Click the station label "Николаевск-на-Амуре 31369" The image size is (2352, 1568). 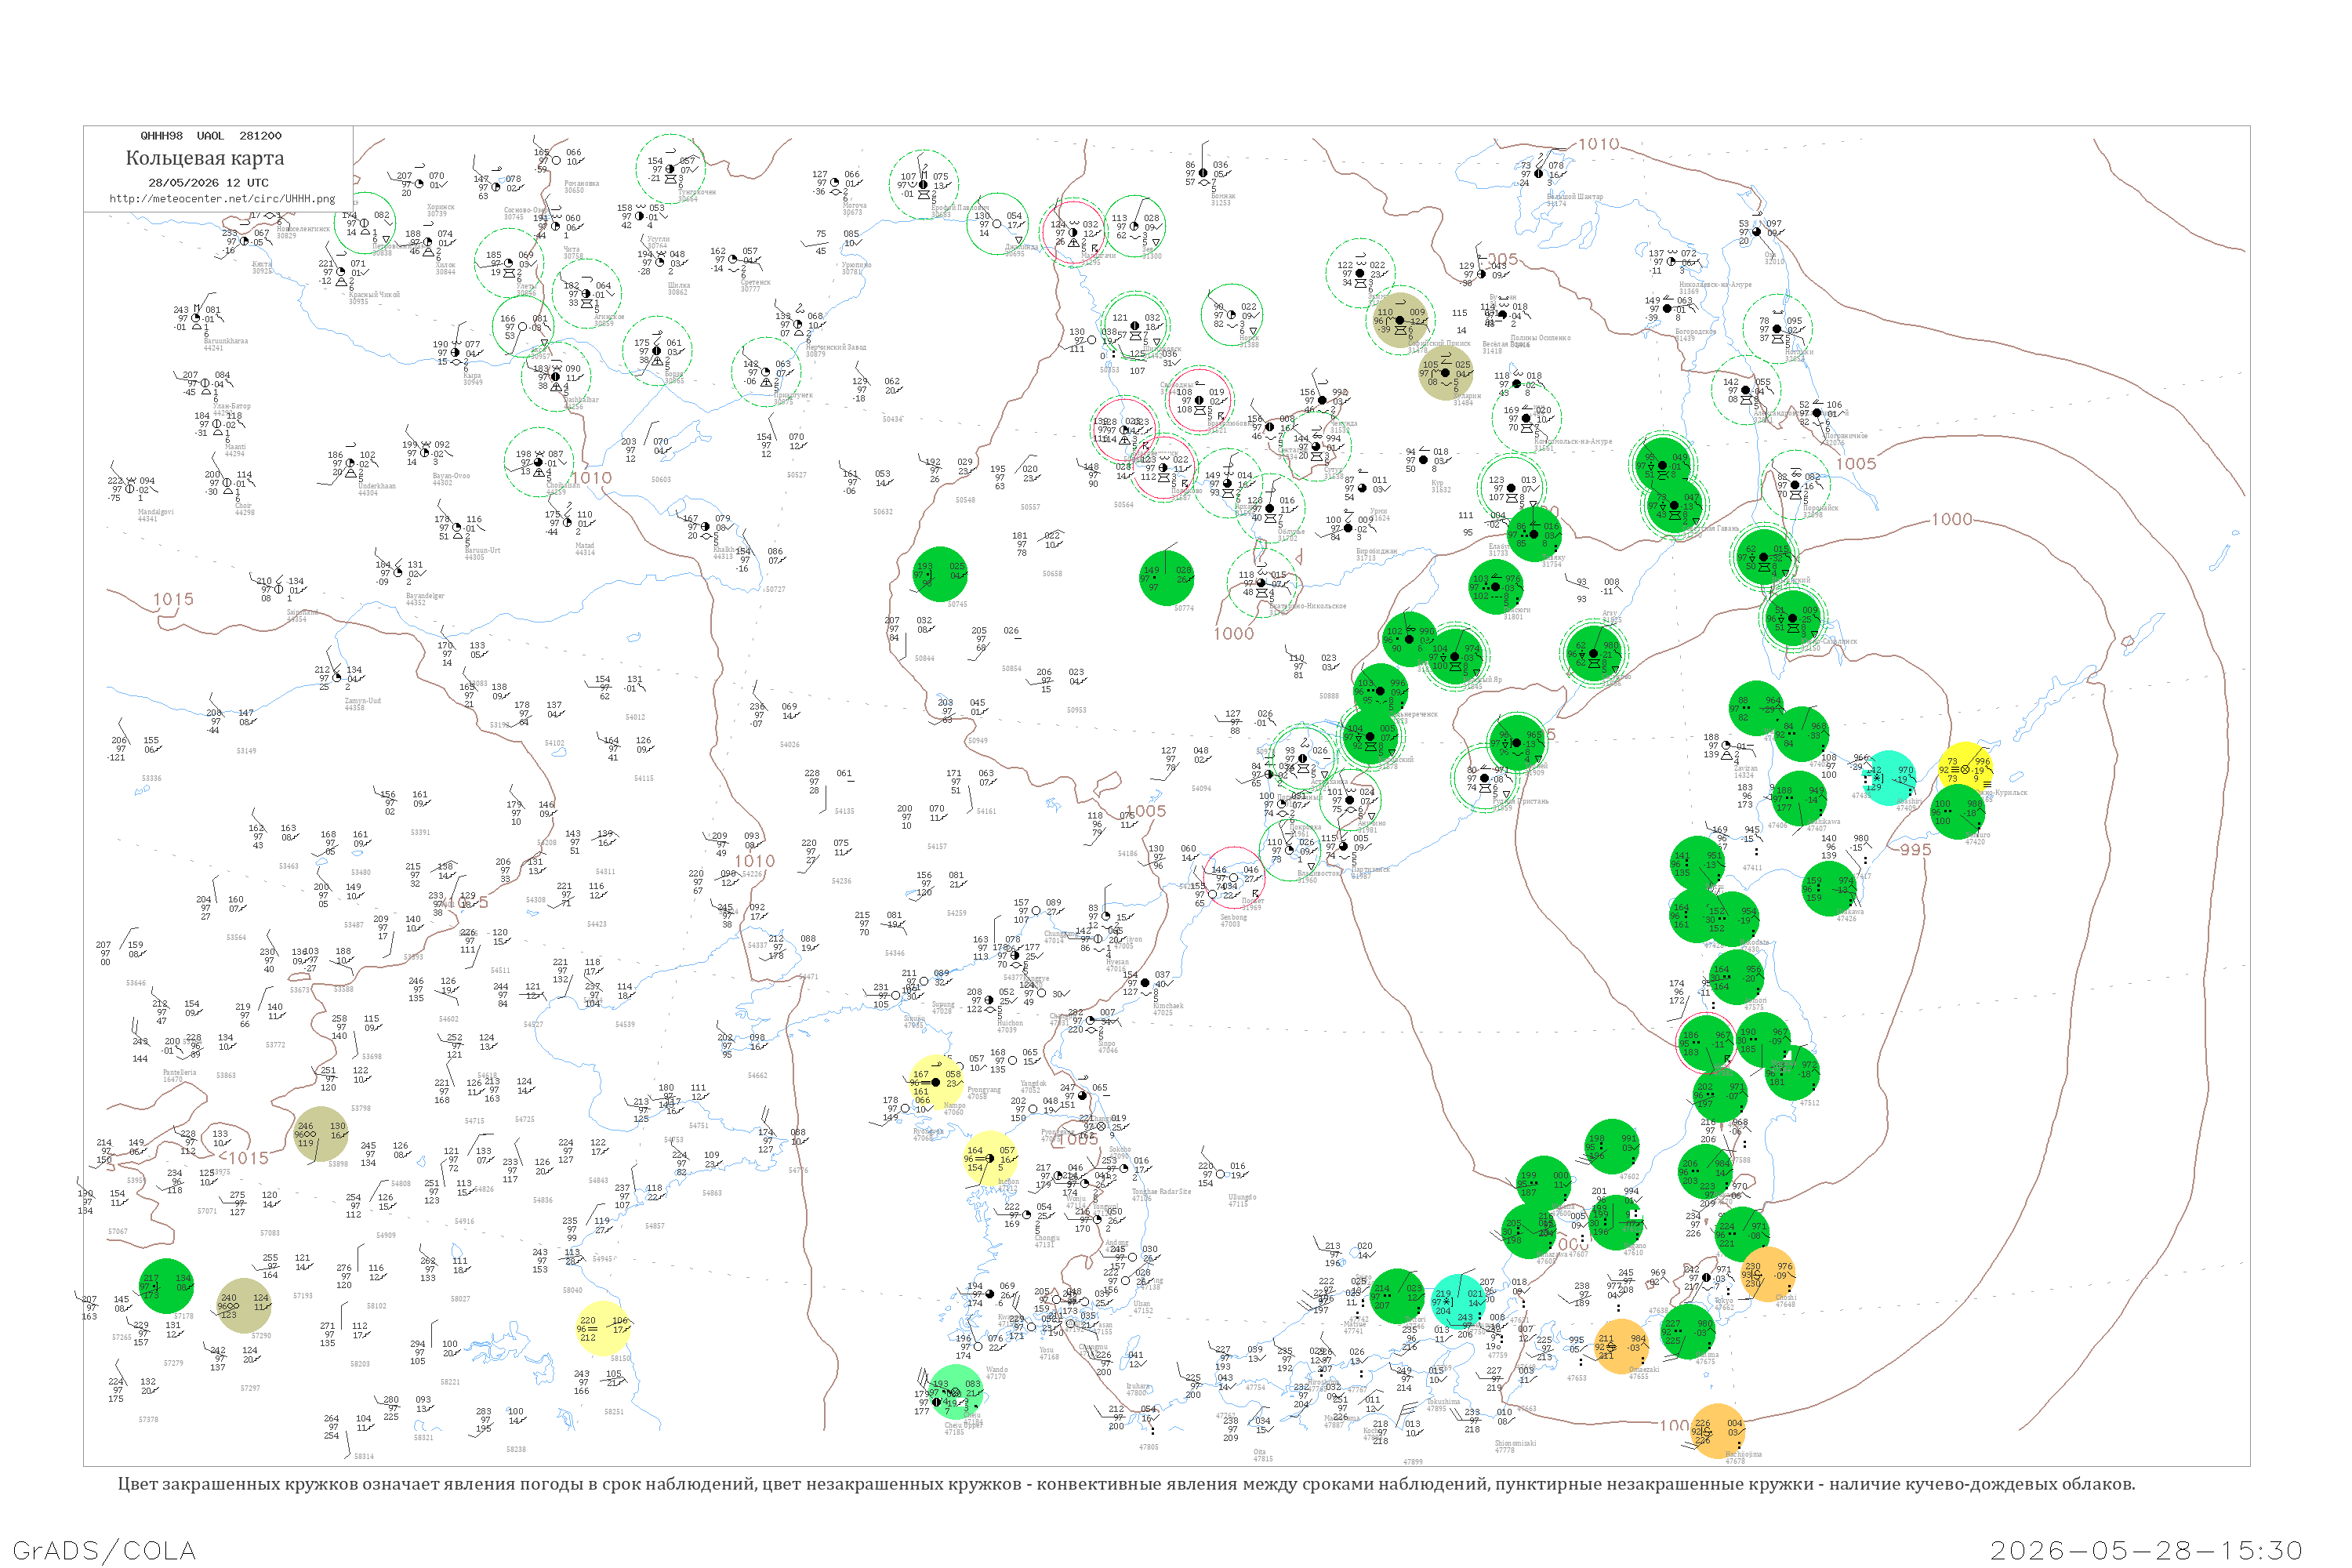coord(1715,288)
